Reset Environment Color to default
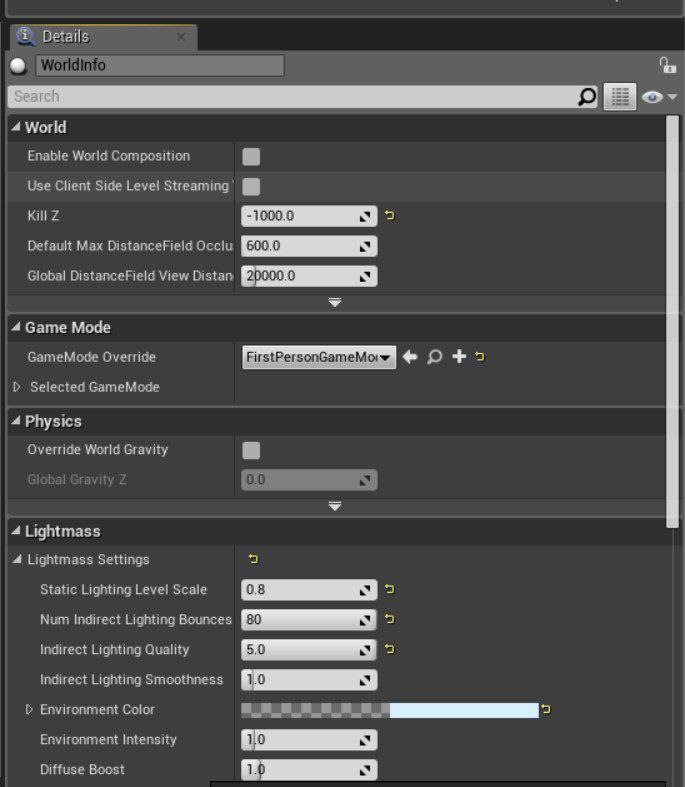685x787 pixels. pos(546,709)
